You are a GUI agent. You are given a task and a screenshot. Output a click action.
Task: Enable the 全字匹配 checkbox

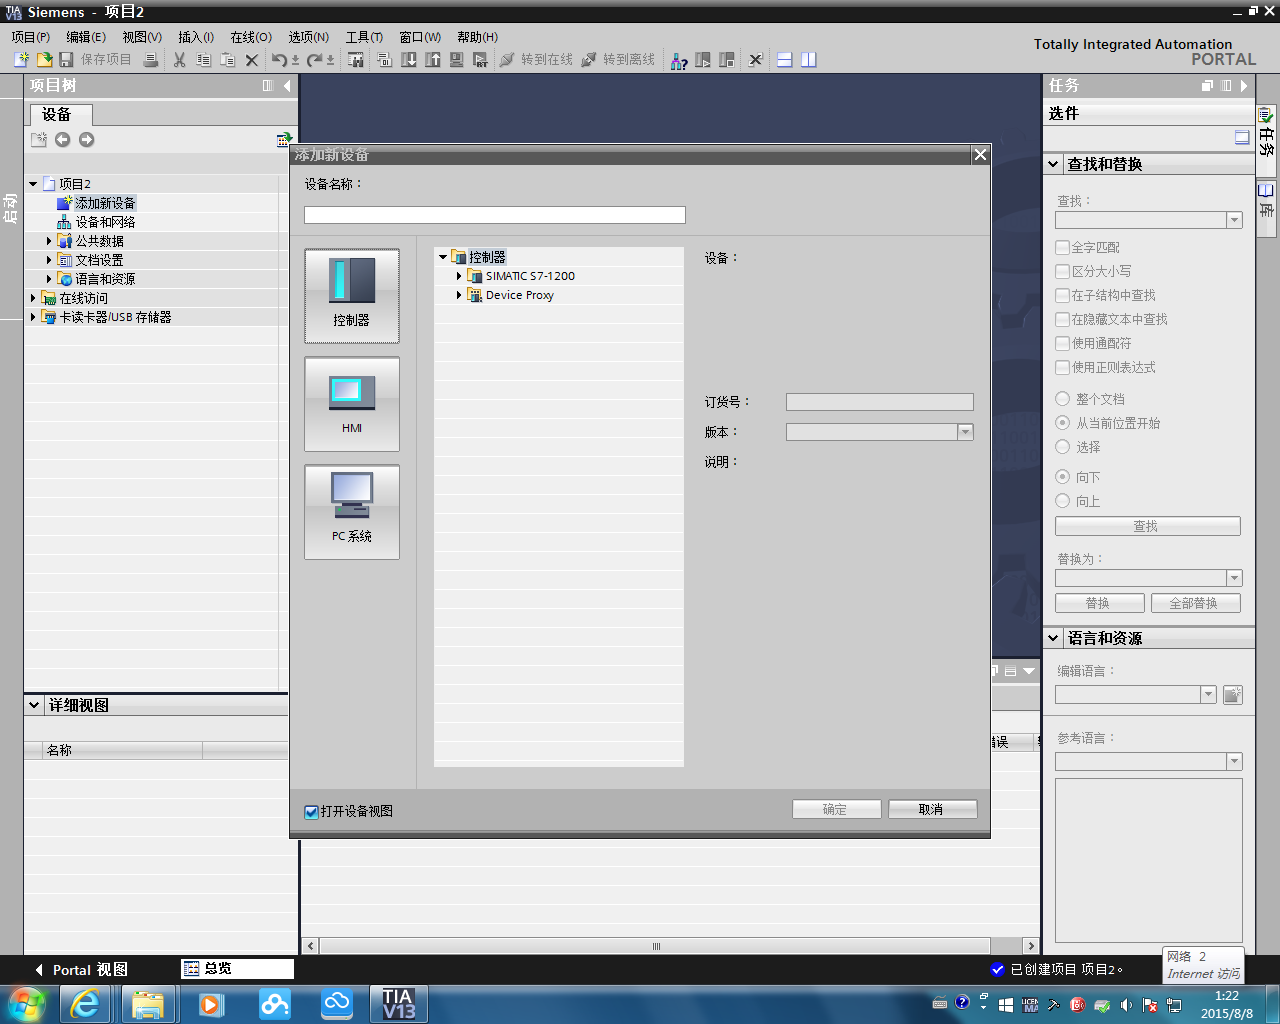[x=1063, y=247]
